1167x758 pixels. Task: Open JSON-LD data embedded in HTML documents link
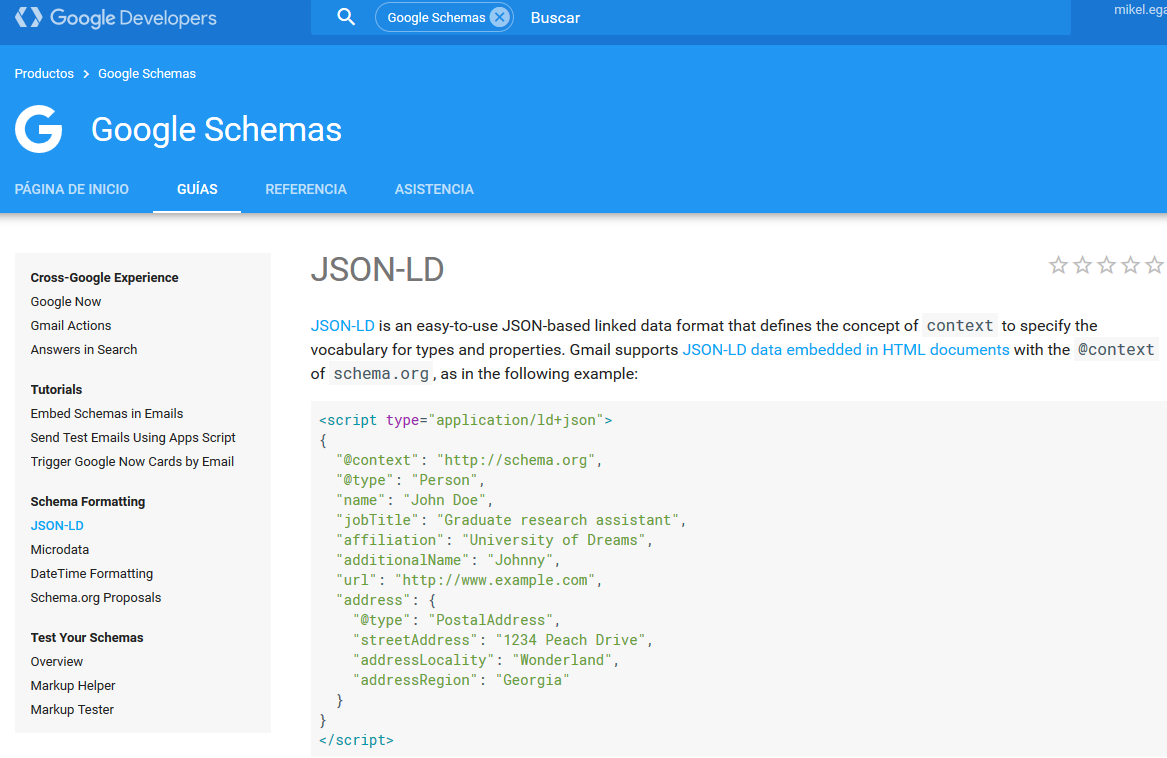845,349
